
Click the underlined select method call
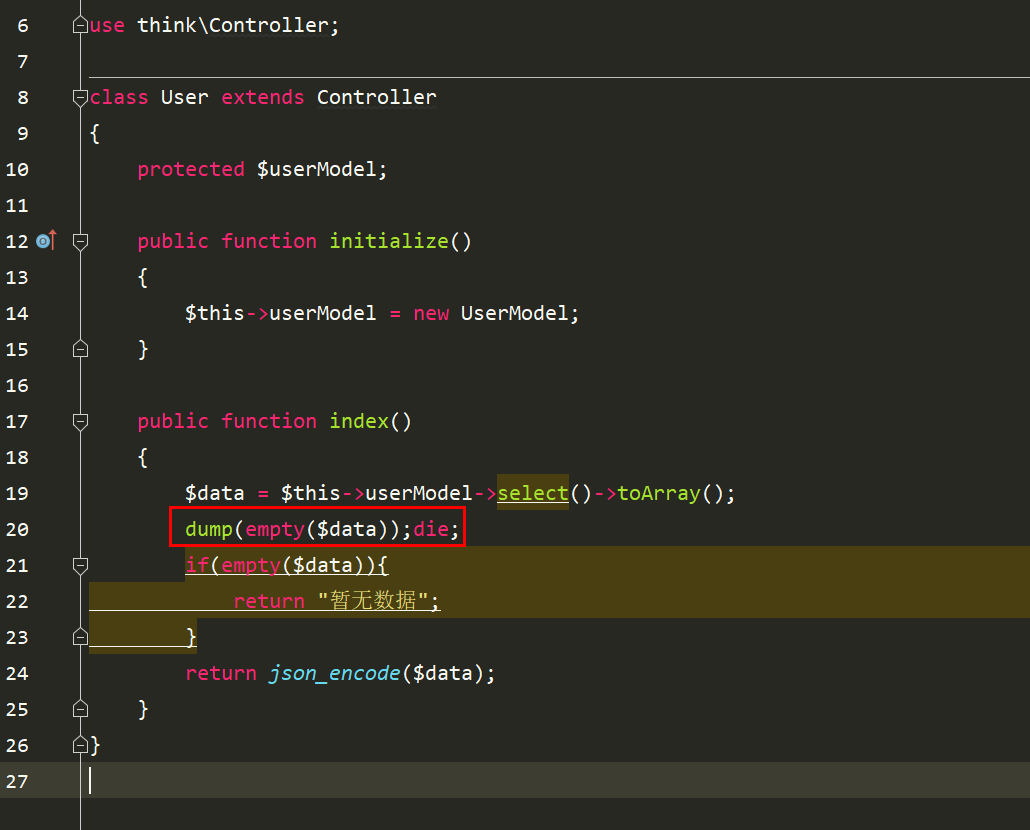pos(533,493)
